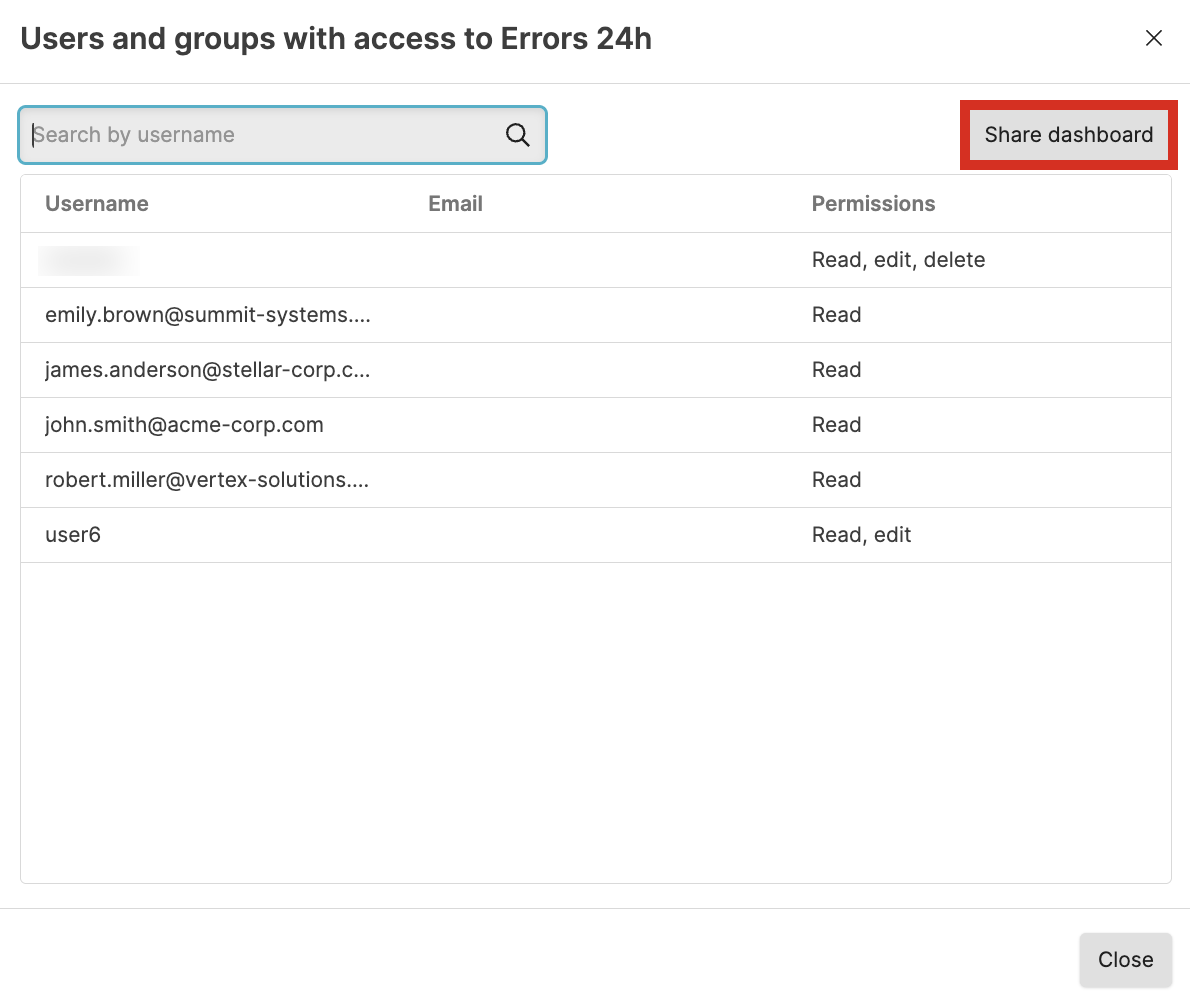The image size is (1190, 1004).
Task: Select the robert.miller@vertex-solutions user row
Action: 207,480
